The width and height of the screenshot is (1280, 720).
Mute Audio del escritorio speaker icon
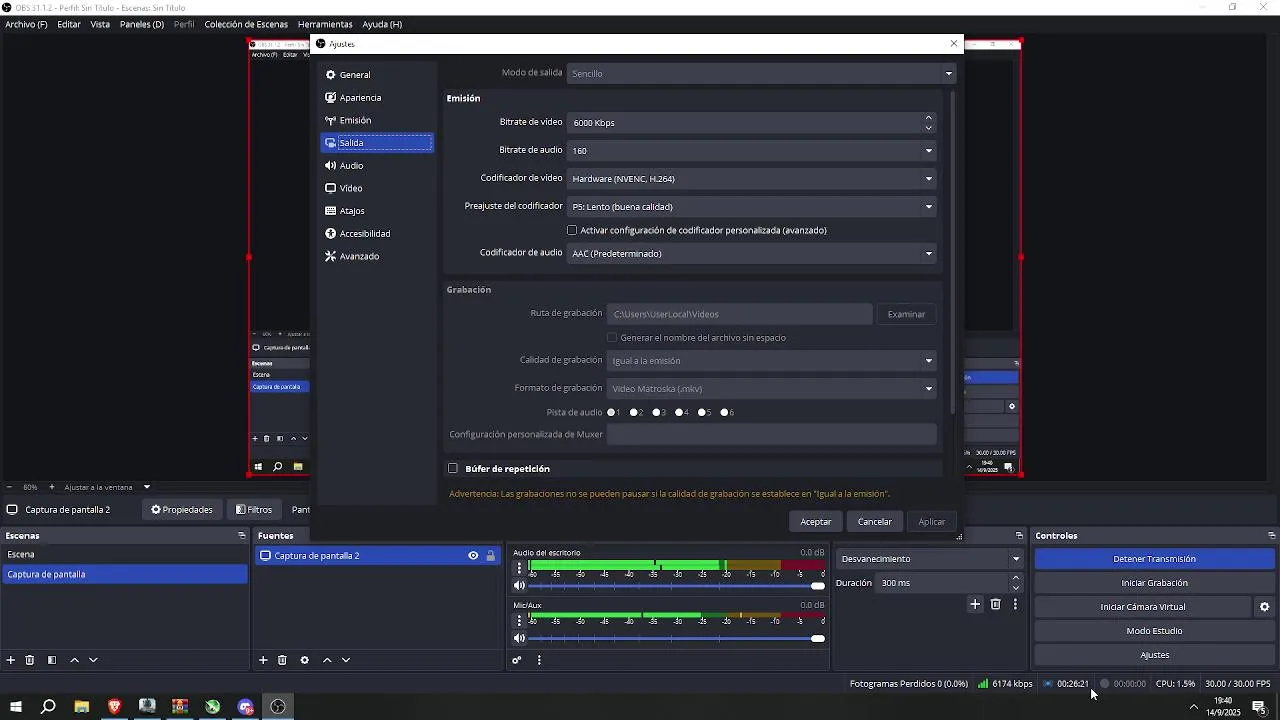(x=519, y=586)
